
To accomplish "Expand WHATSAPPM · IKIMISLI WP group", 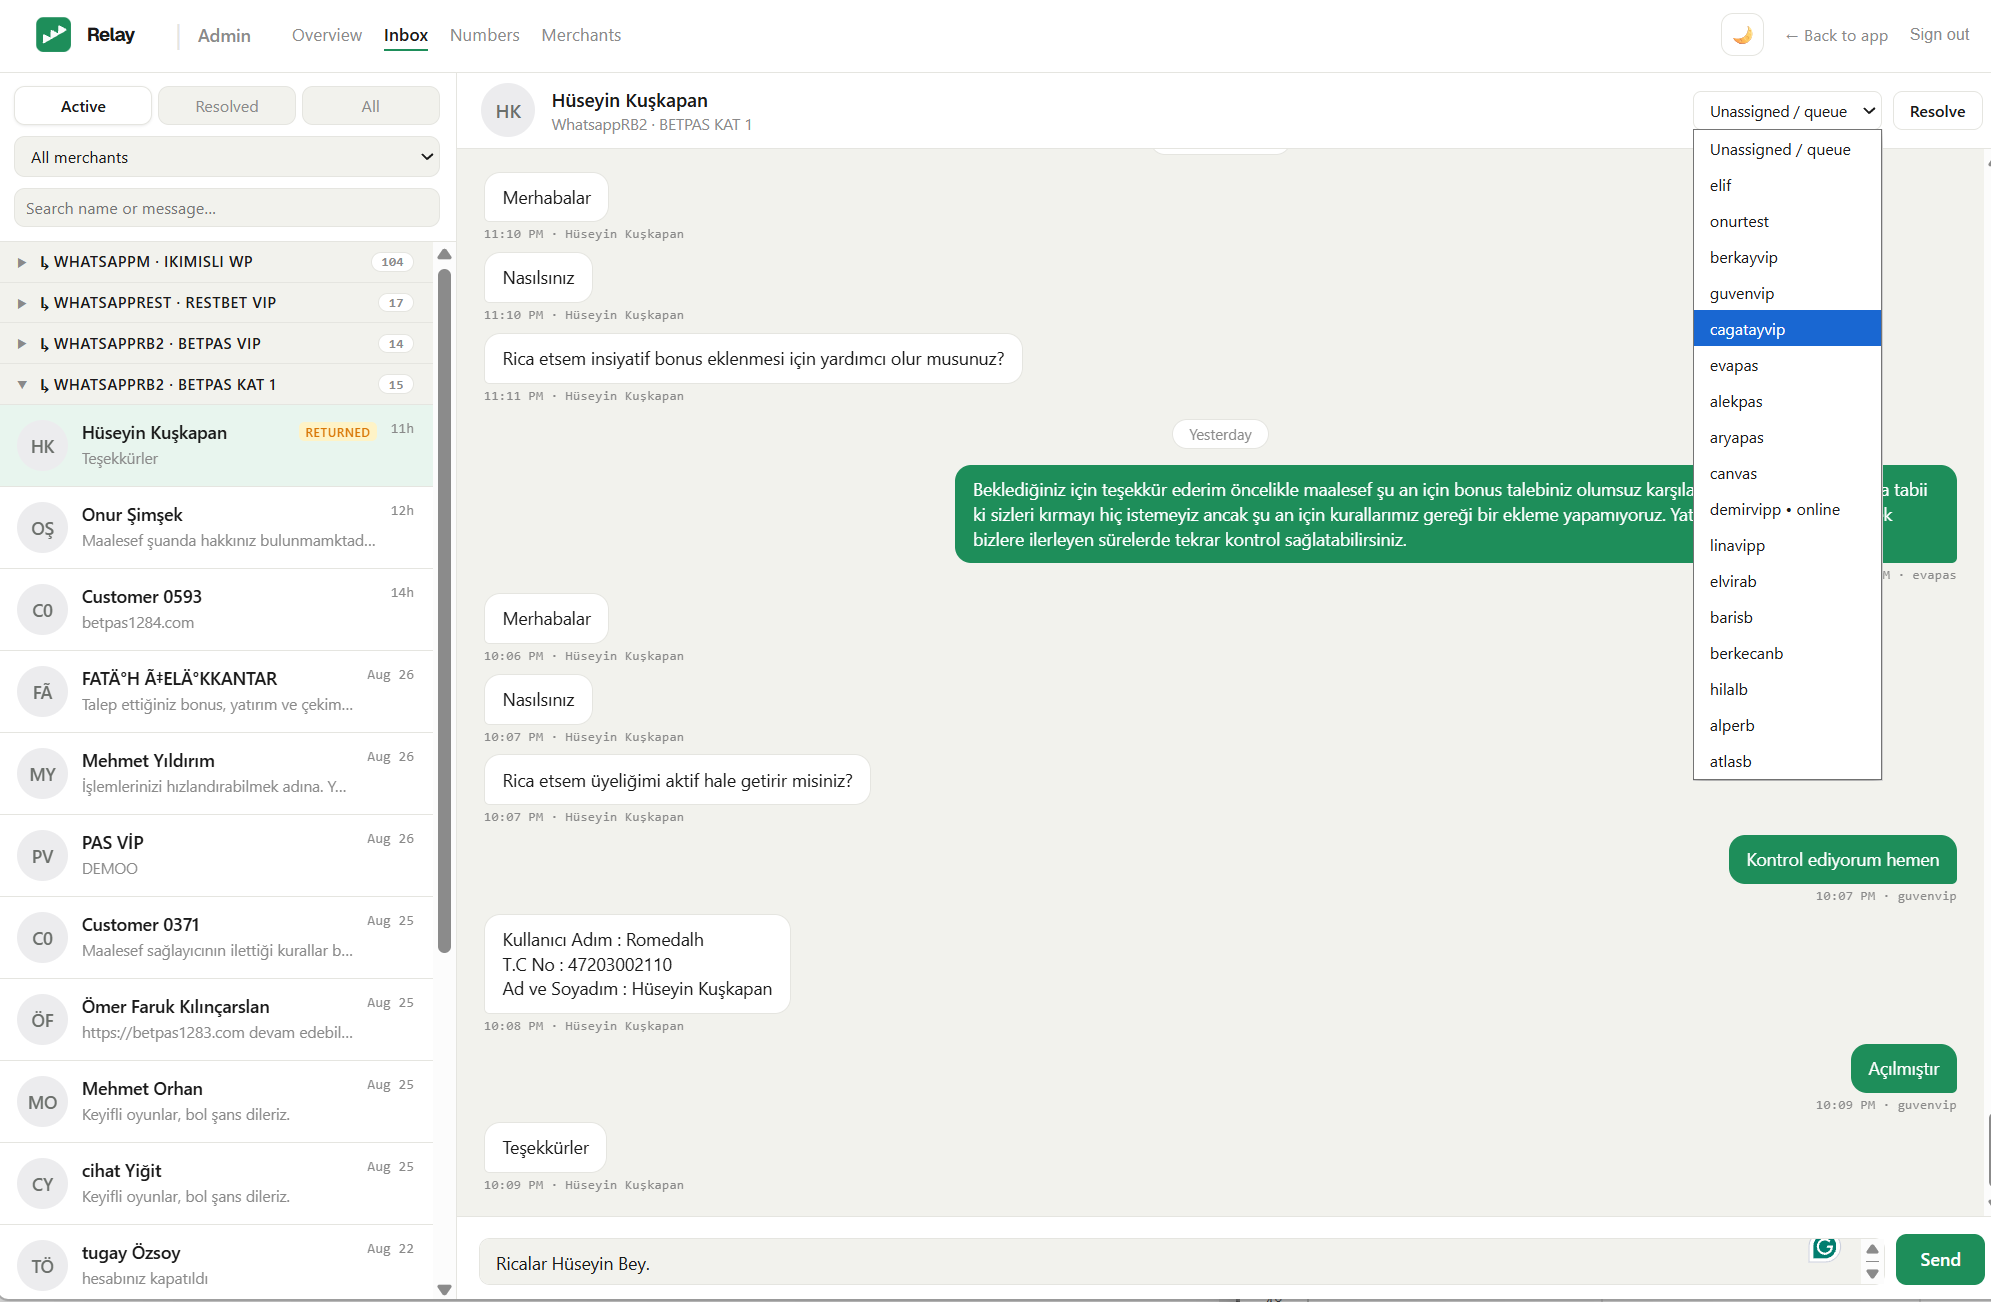I will (x=216, y=262).
